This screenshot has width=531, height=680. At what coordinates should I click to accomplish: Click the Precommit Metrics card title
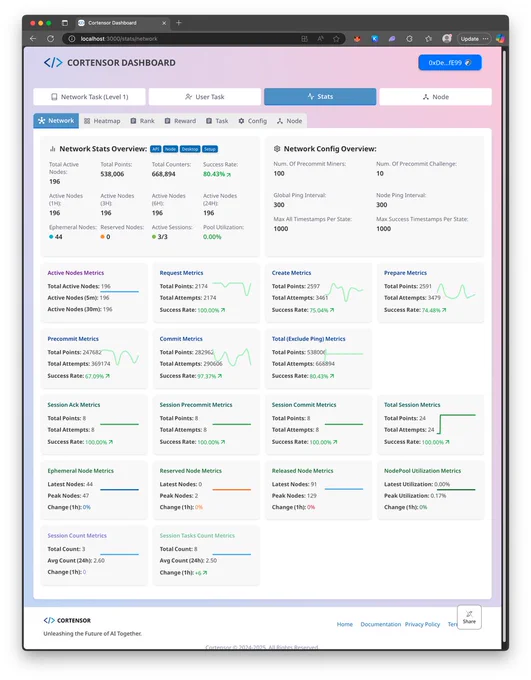pyautogui.click(x=73, y=339)
